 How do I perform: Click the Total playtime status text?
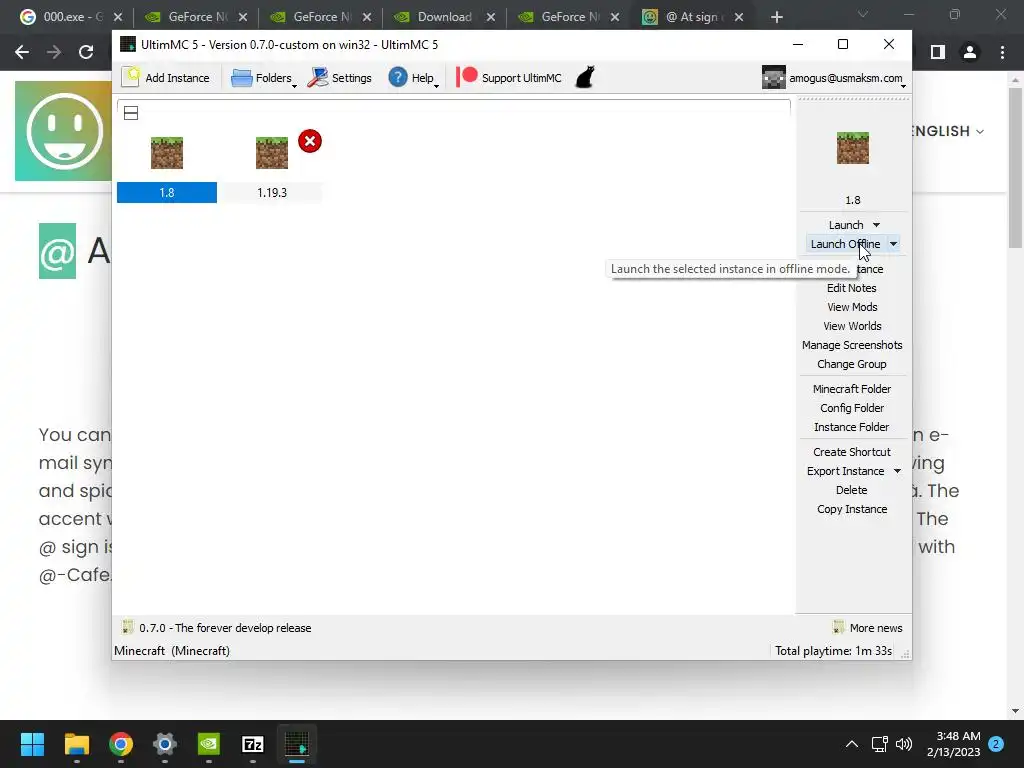coord(833,650)
